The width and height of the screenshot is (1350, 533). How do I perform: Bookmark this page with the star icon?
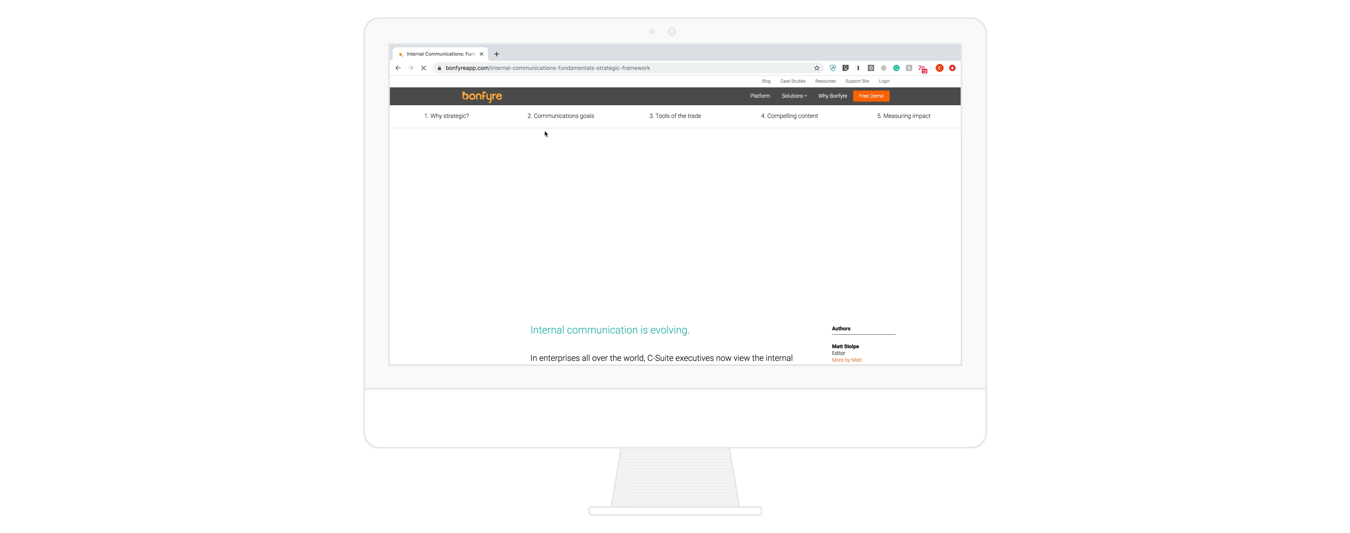tap(817, 68)
